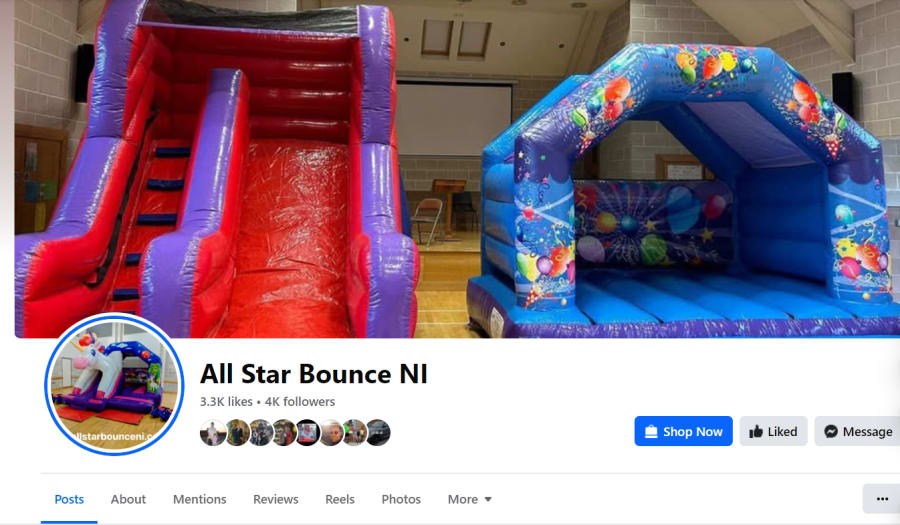Screen dimensions: 900x525
Task: Switch to the About tab
Action: tap(128, 499)
